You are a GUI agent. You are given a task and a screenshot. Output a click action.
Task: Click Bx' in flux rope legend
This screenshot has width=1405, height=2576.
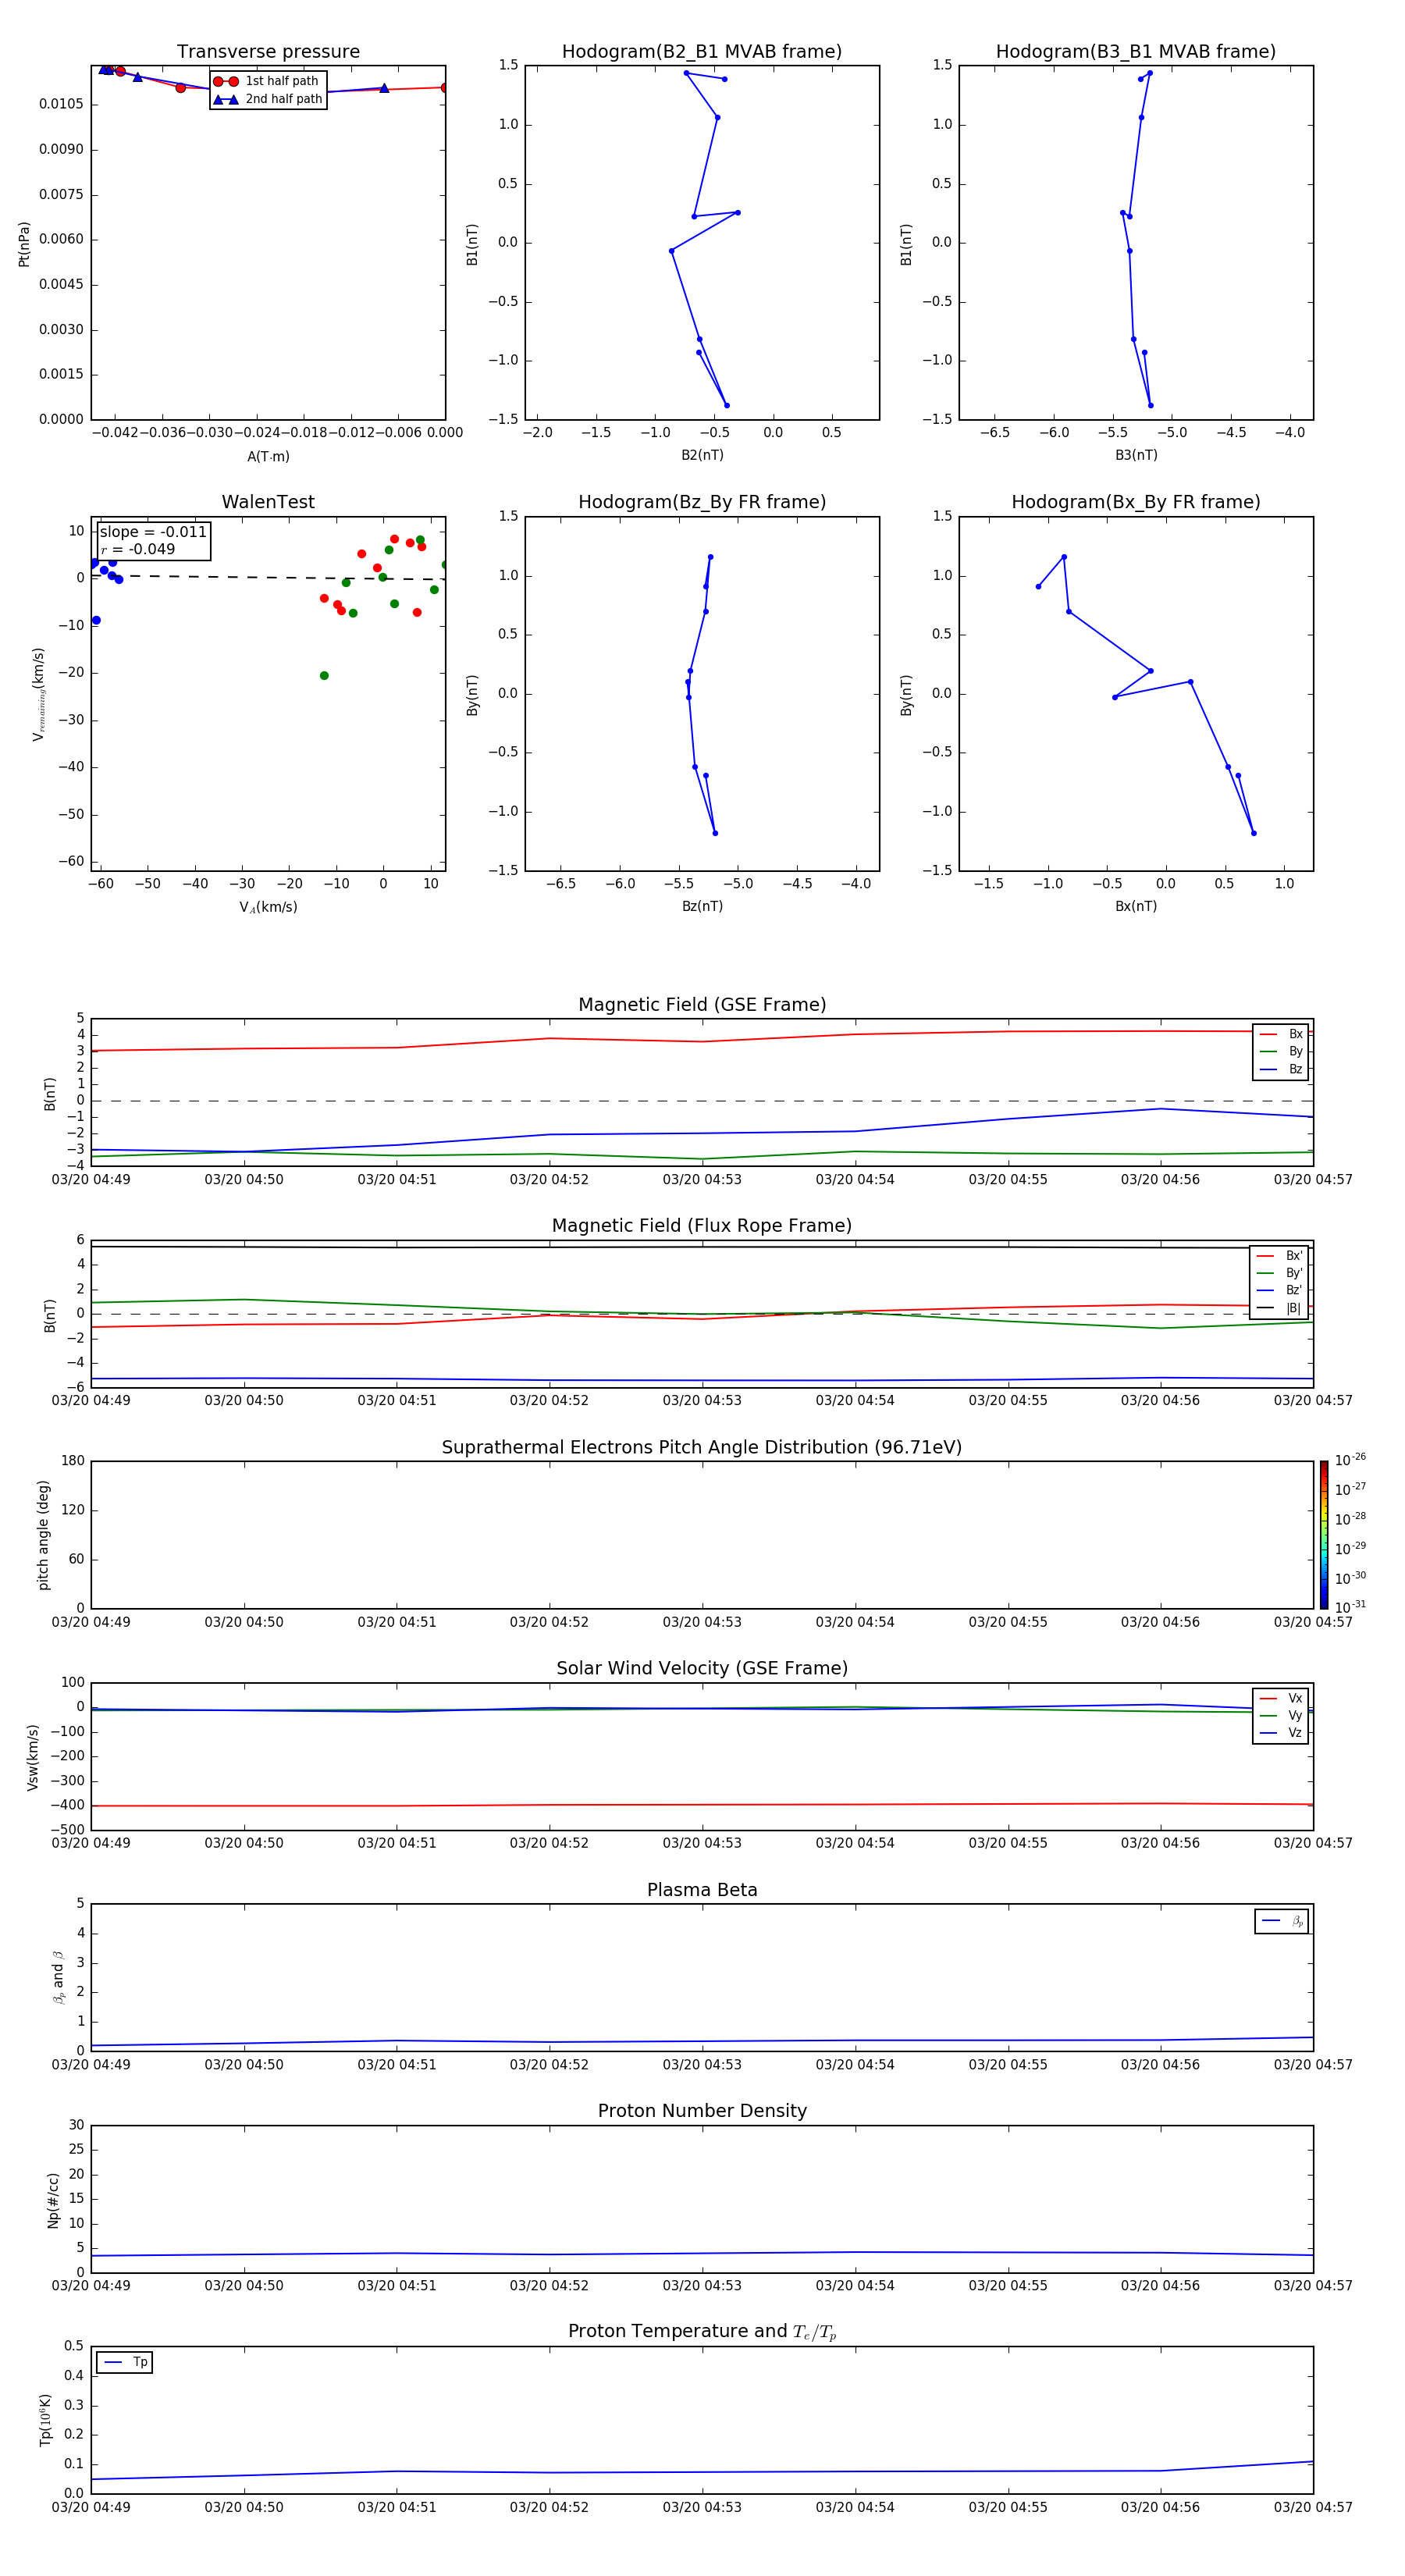(1279, 1256)
